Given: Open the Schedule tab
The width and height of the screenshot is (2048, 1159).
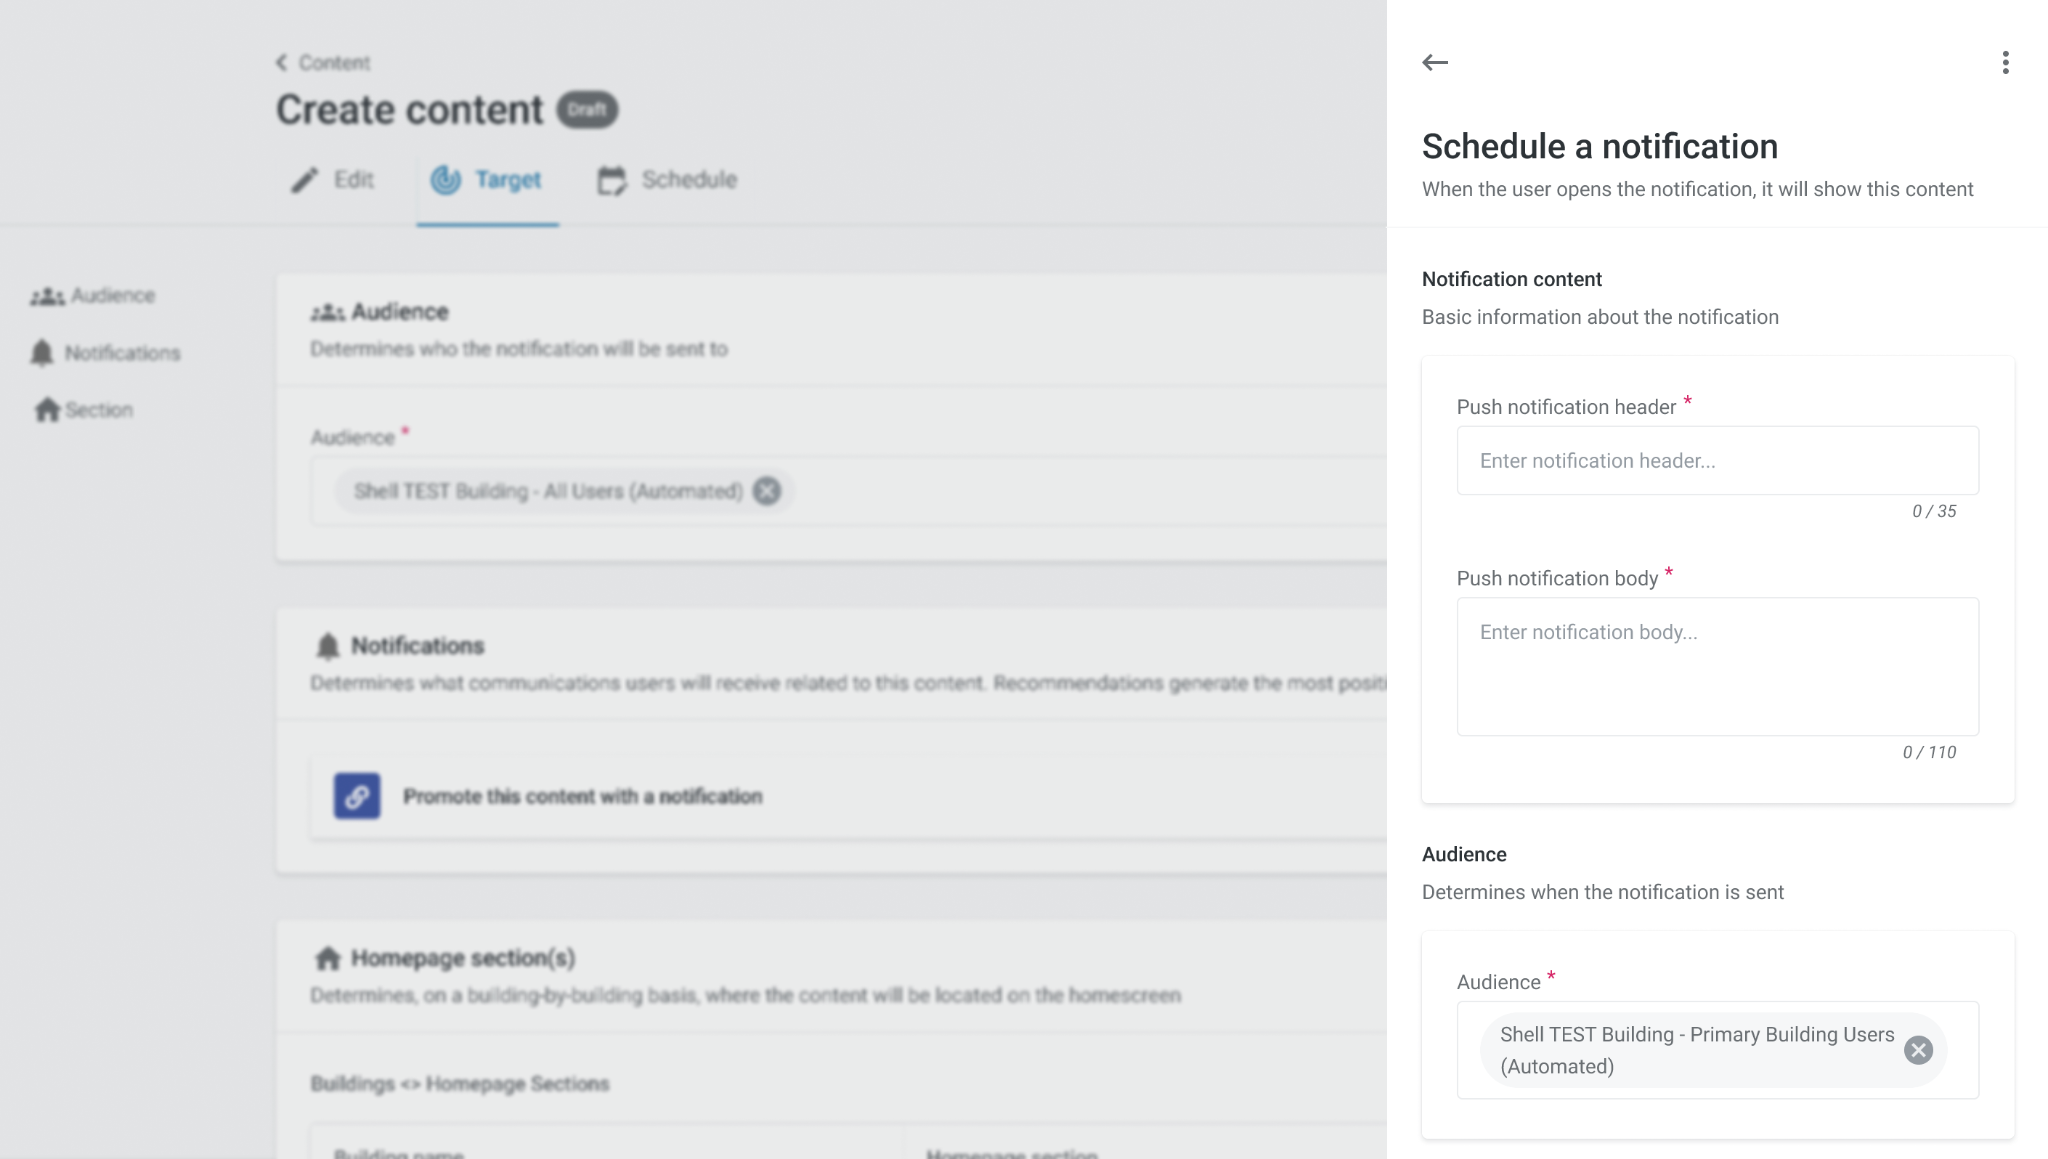Looking at the screenshot, I should 688,180.
